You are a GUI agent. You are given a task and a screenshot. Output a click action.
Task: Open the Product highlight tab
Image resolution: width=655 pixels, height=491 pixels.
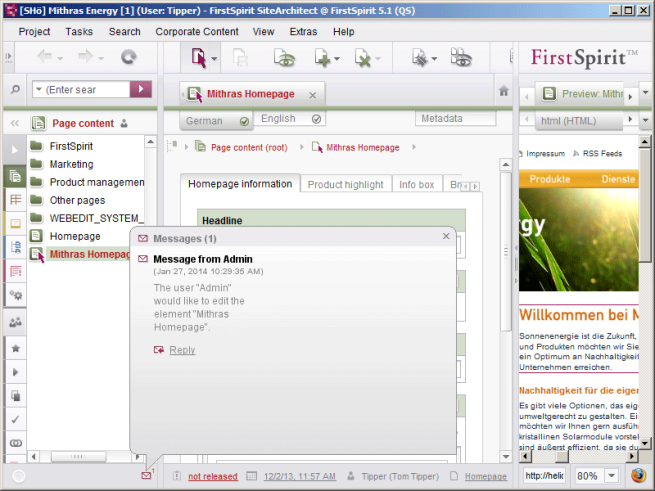pyautogui.click(x=345, y=185)
